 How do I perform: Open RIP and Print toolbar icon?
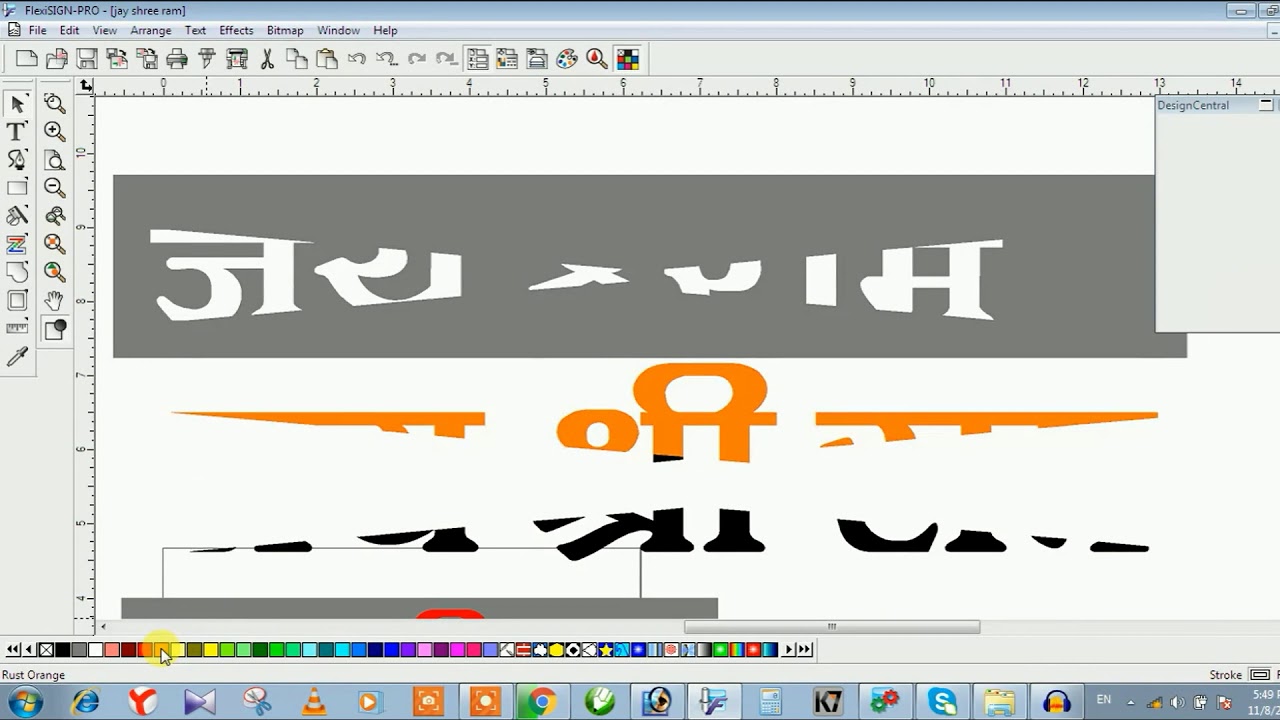[x=237, y=59]
